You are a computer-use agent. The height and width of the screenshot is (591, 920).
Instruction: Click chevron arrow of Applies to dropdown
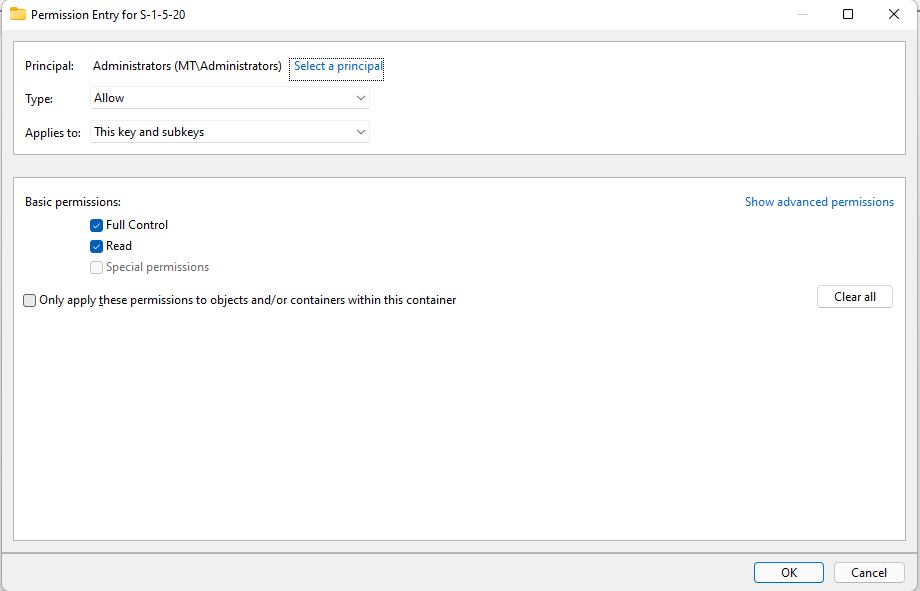tap(361, 132)
